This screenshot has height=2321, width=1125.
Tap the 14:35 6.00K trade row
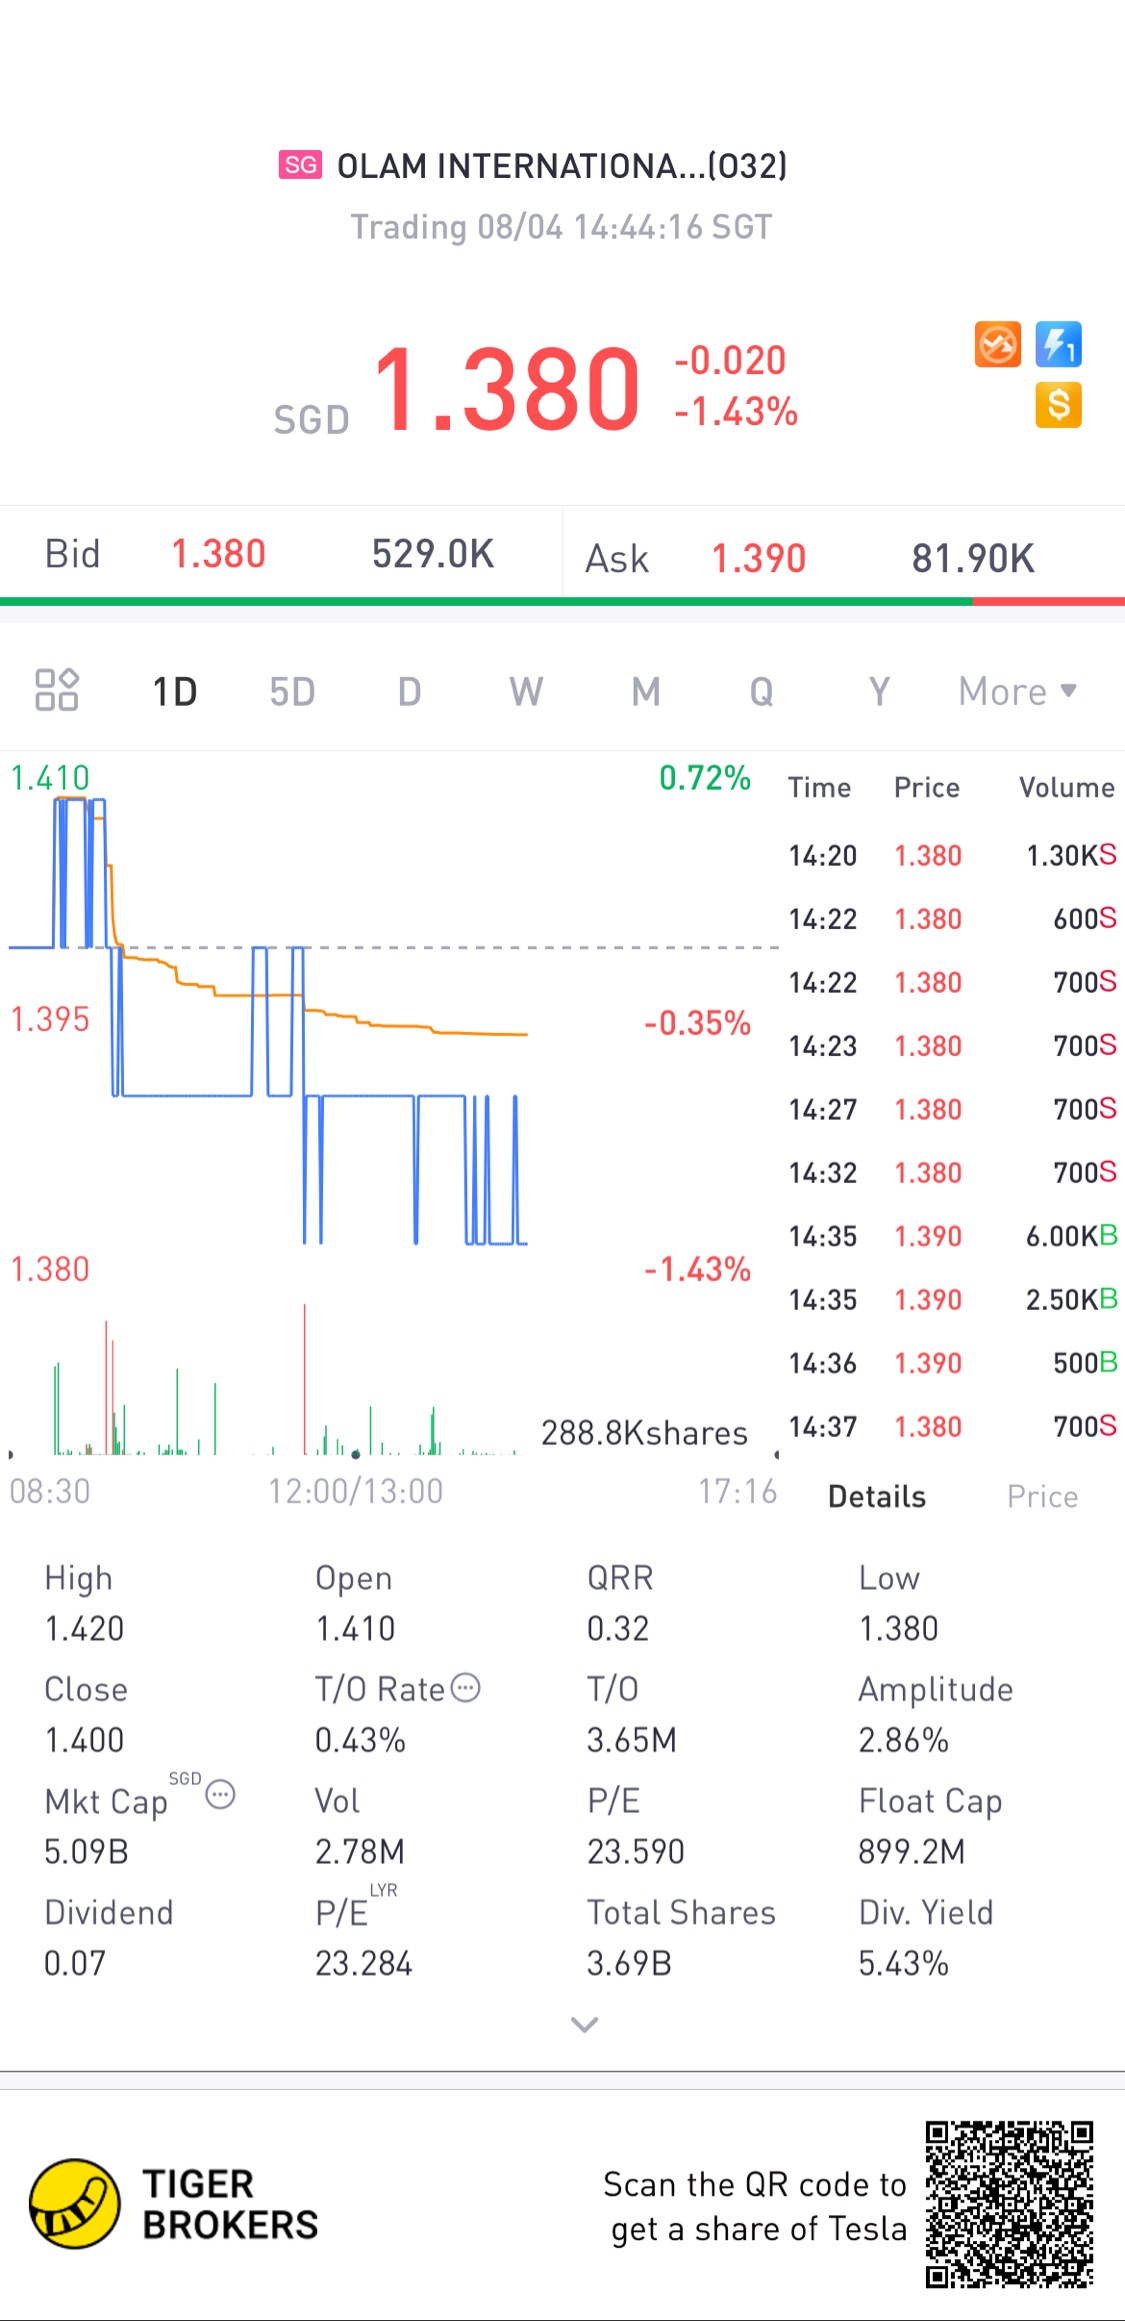point(952,1236)
